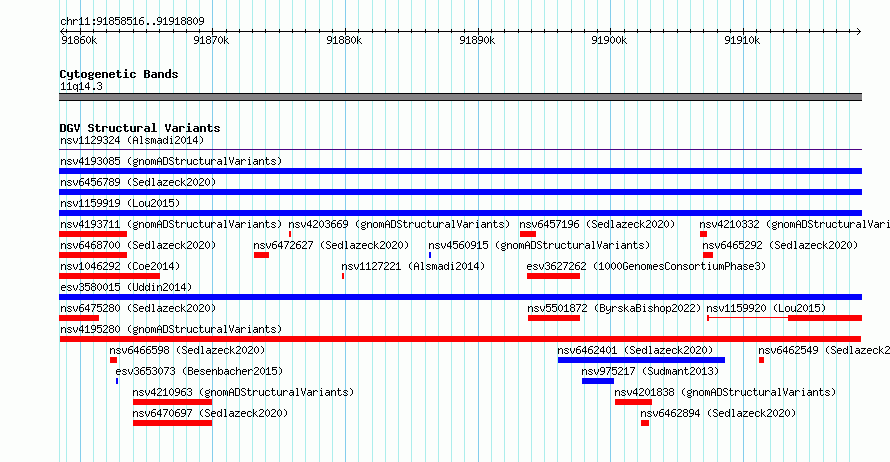Click the nsv4210963 gnomAD label
The image size is (890, 462).
[x=243, y=392]
